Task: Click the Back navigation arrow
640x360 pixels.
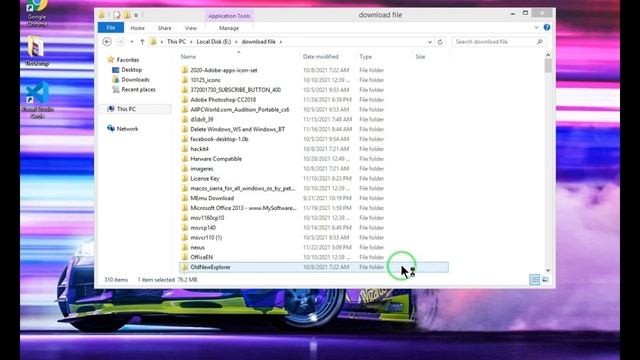Action: click(107, 42)
